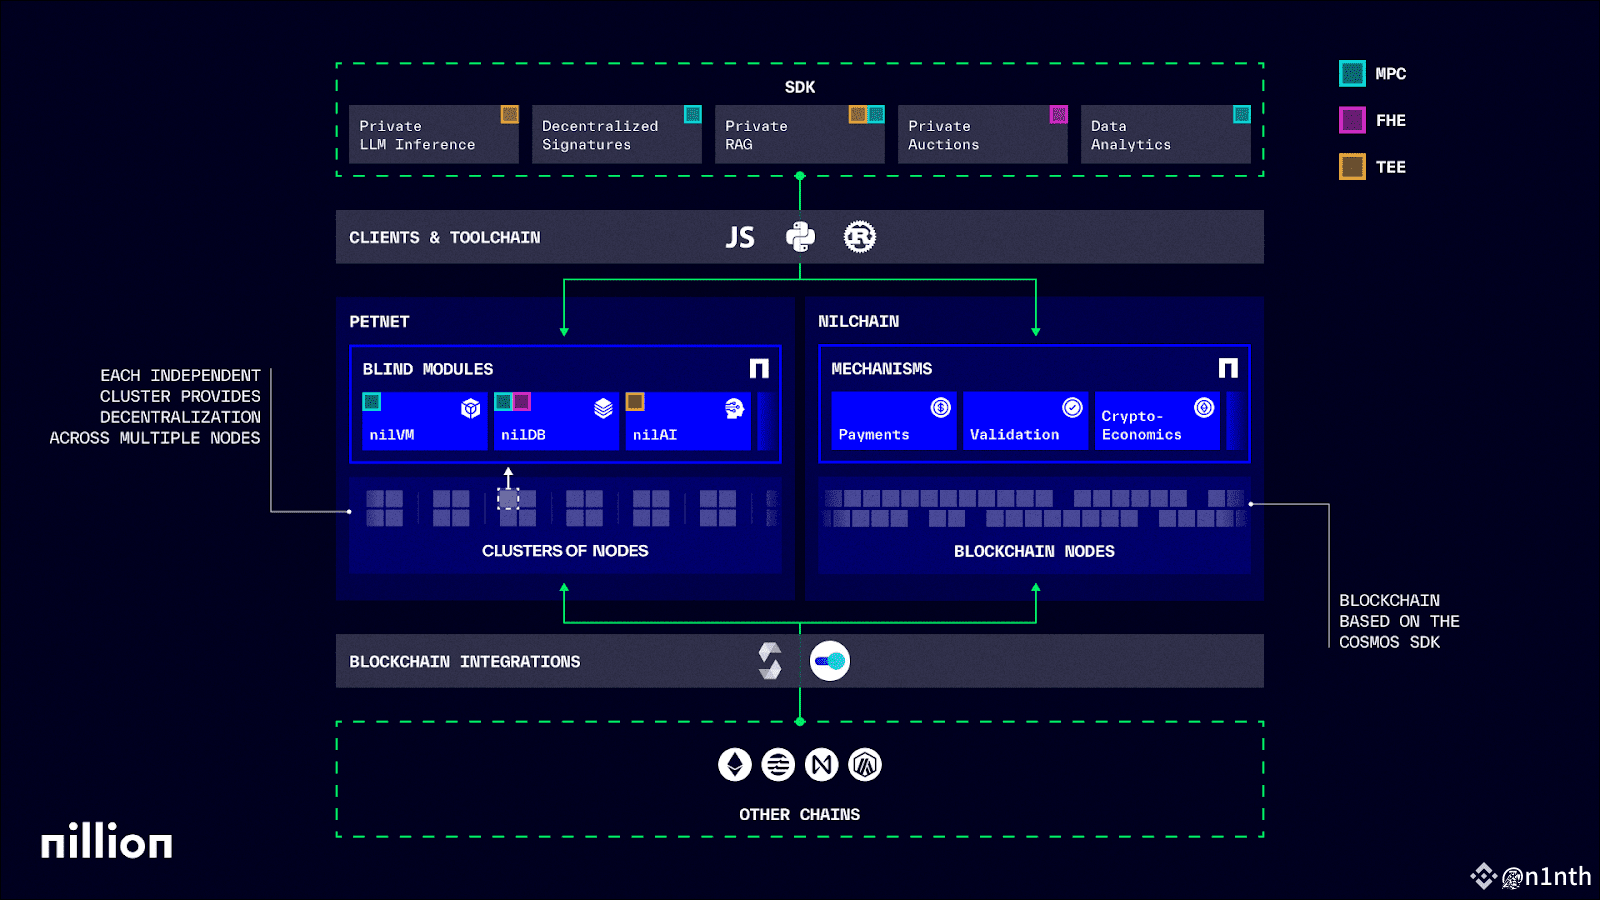Click the Rust gear logo
Screen dimensions: 1600x900
[x=860, y=237]
